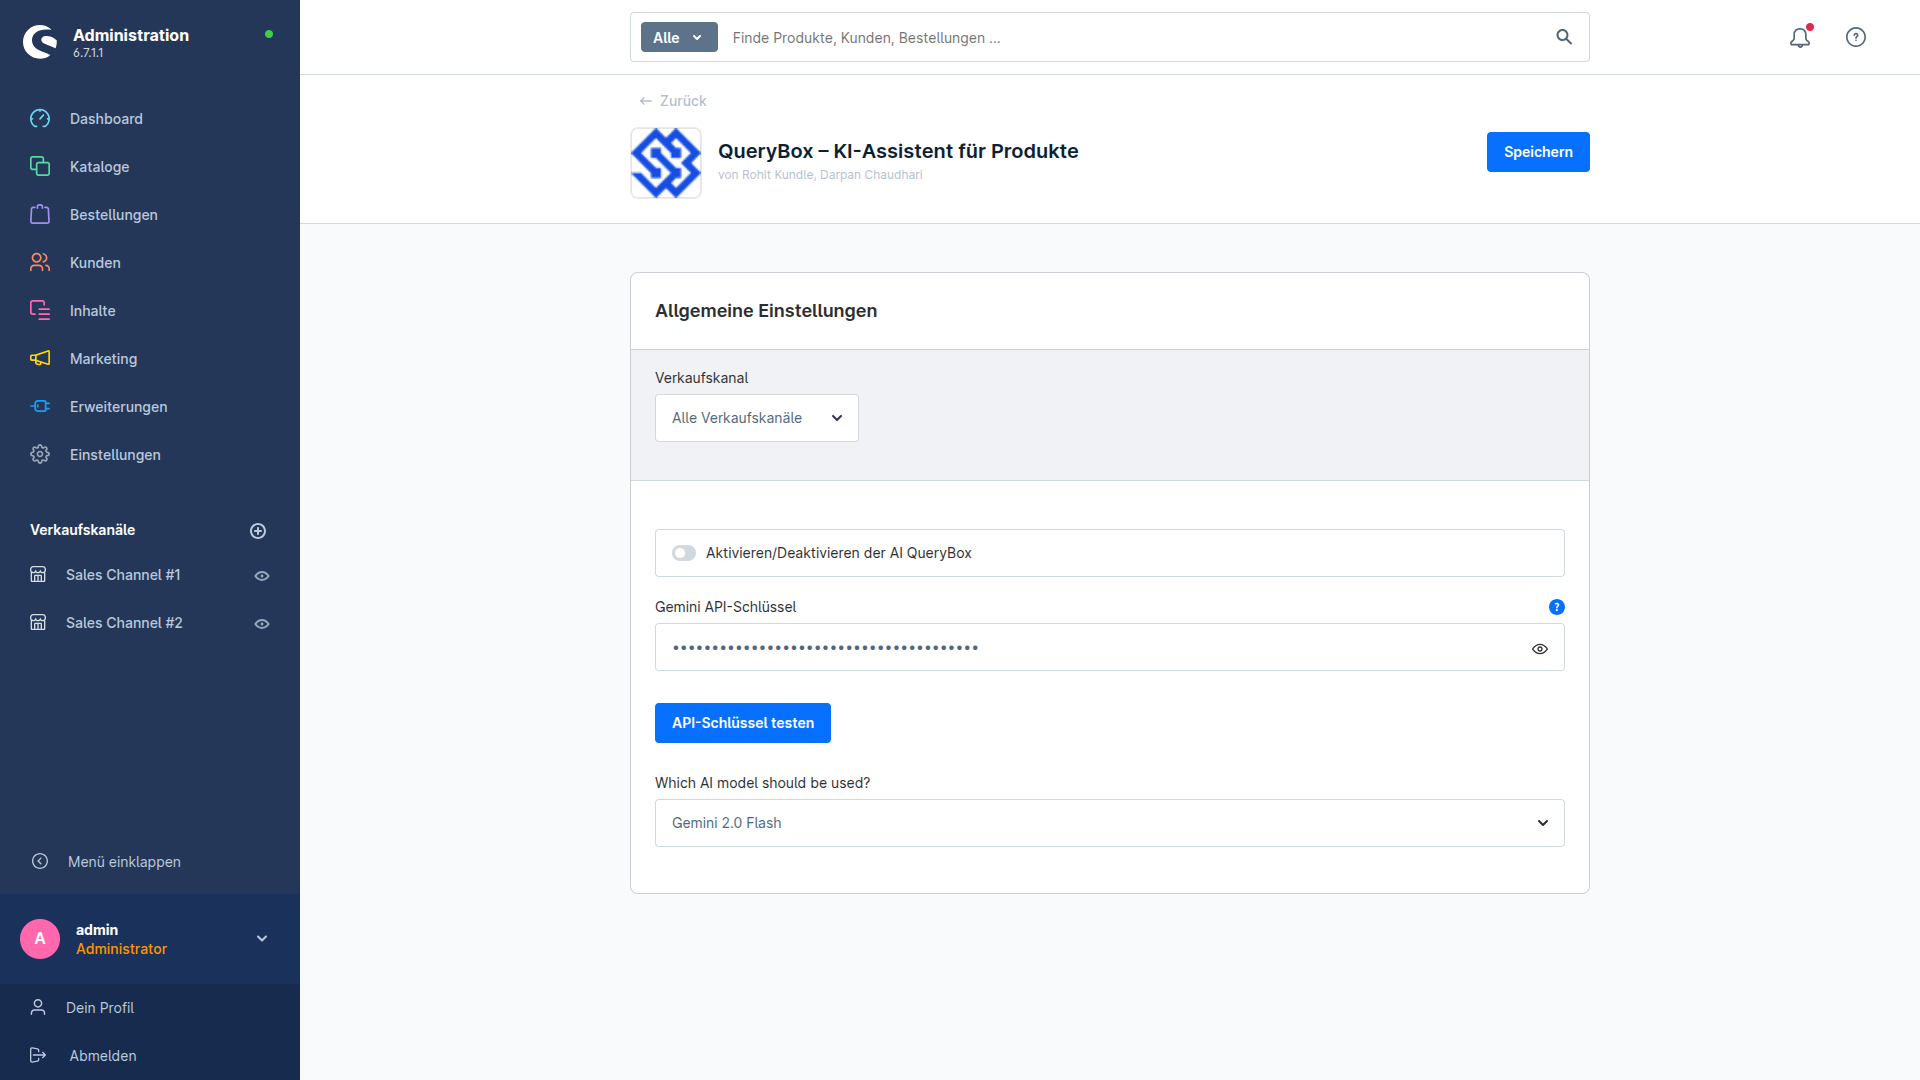Viewport: 1920px width, 1080px height.
Task: Reveal the Gemini API key with eye icon
Action: (1540, 649)
